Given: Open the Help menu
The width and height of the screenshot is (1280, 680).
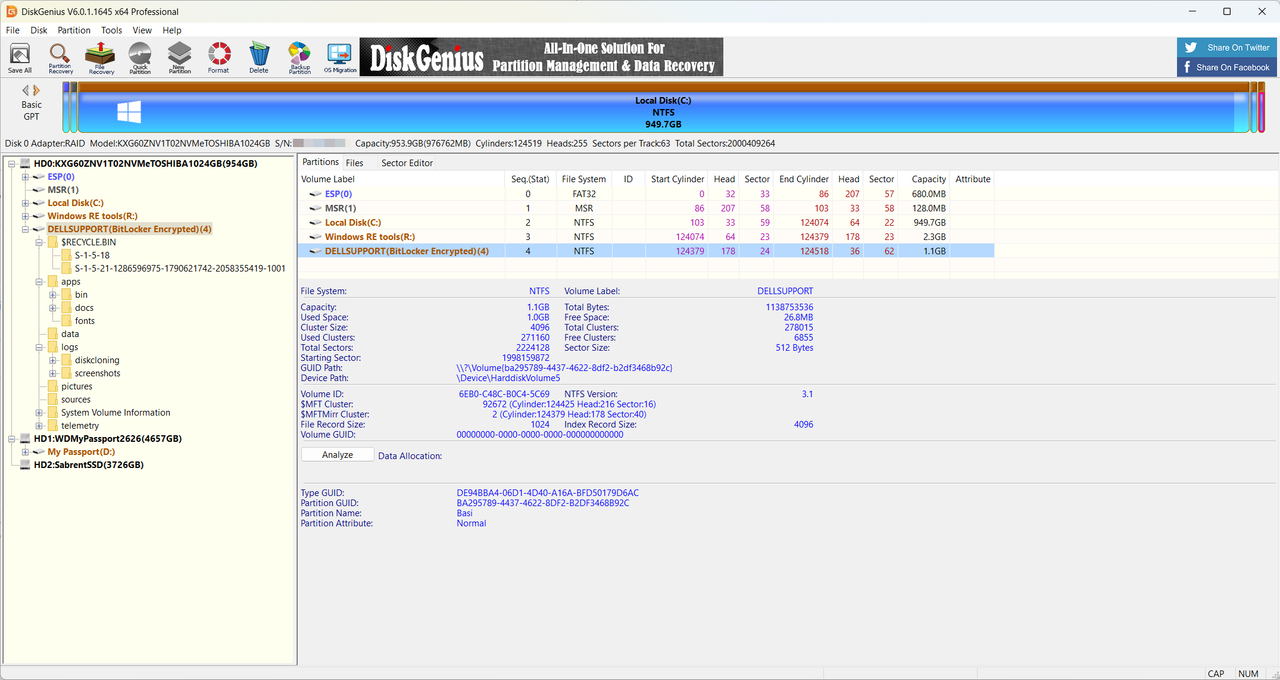Looking at the screenshot, I should point(172,30).
